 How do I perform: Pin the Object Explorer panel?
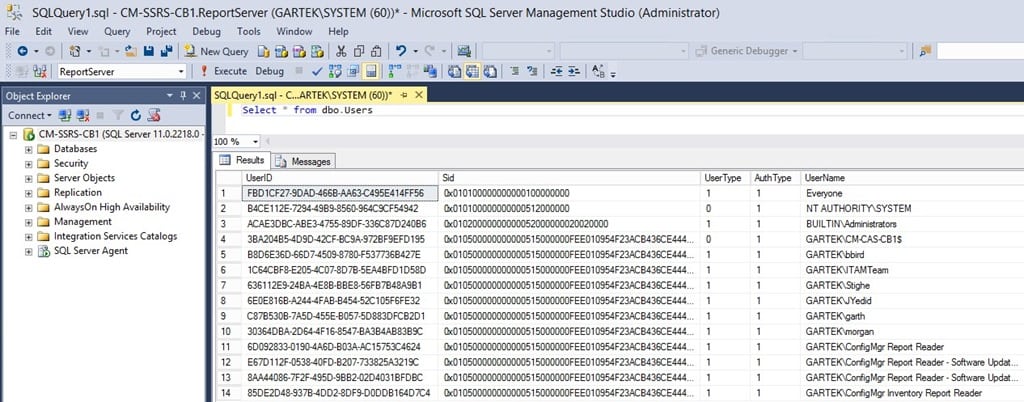click(182, 95)
